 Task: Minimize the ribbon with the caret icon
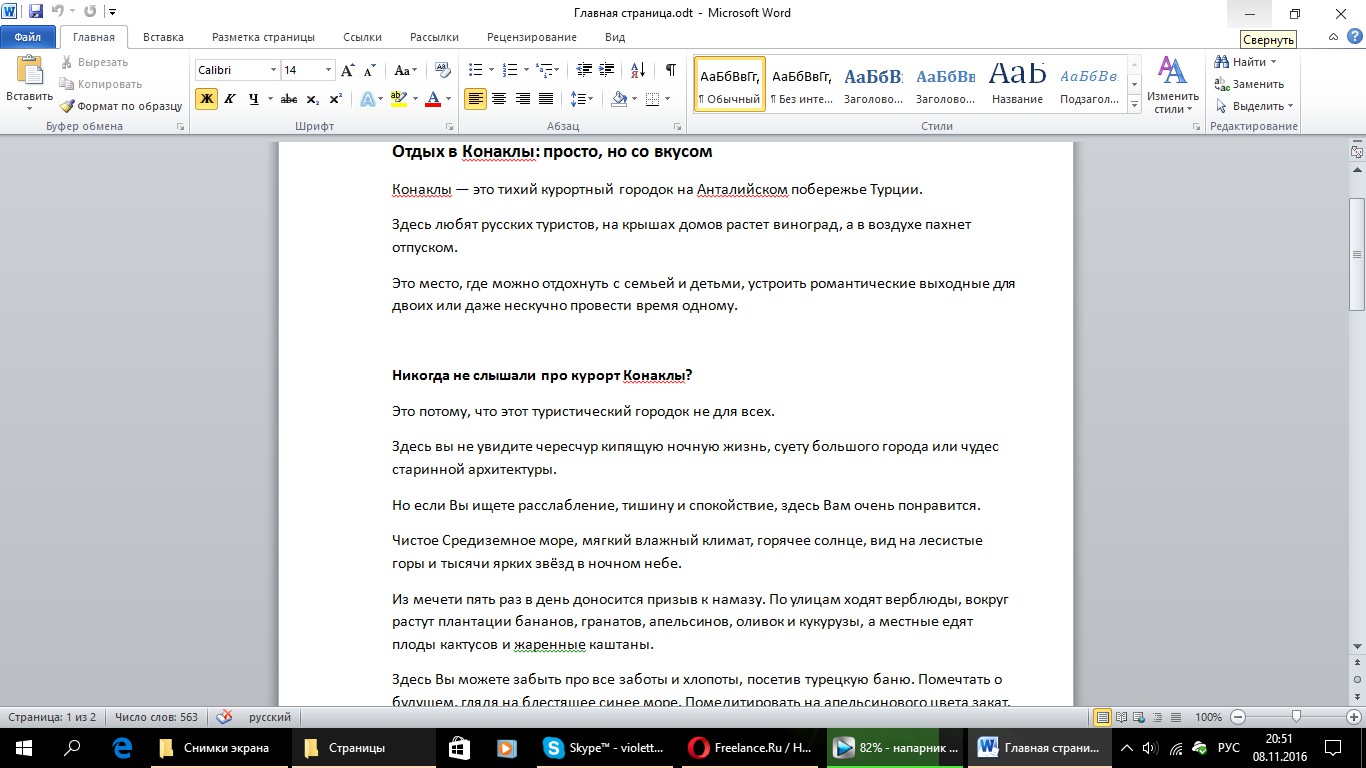coord(1333,37)
